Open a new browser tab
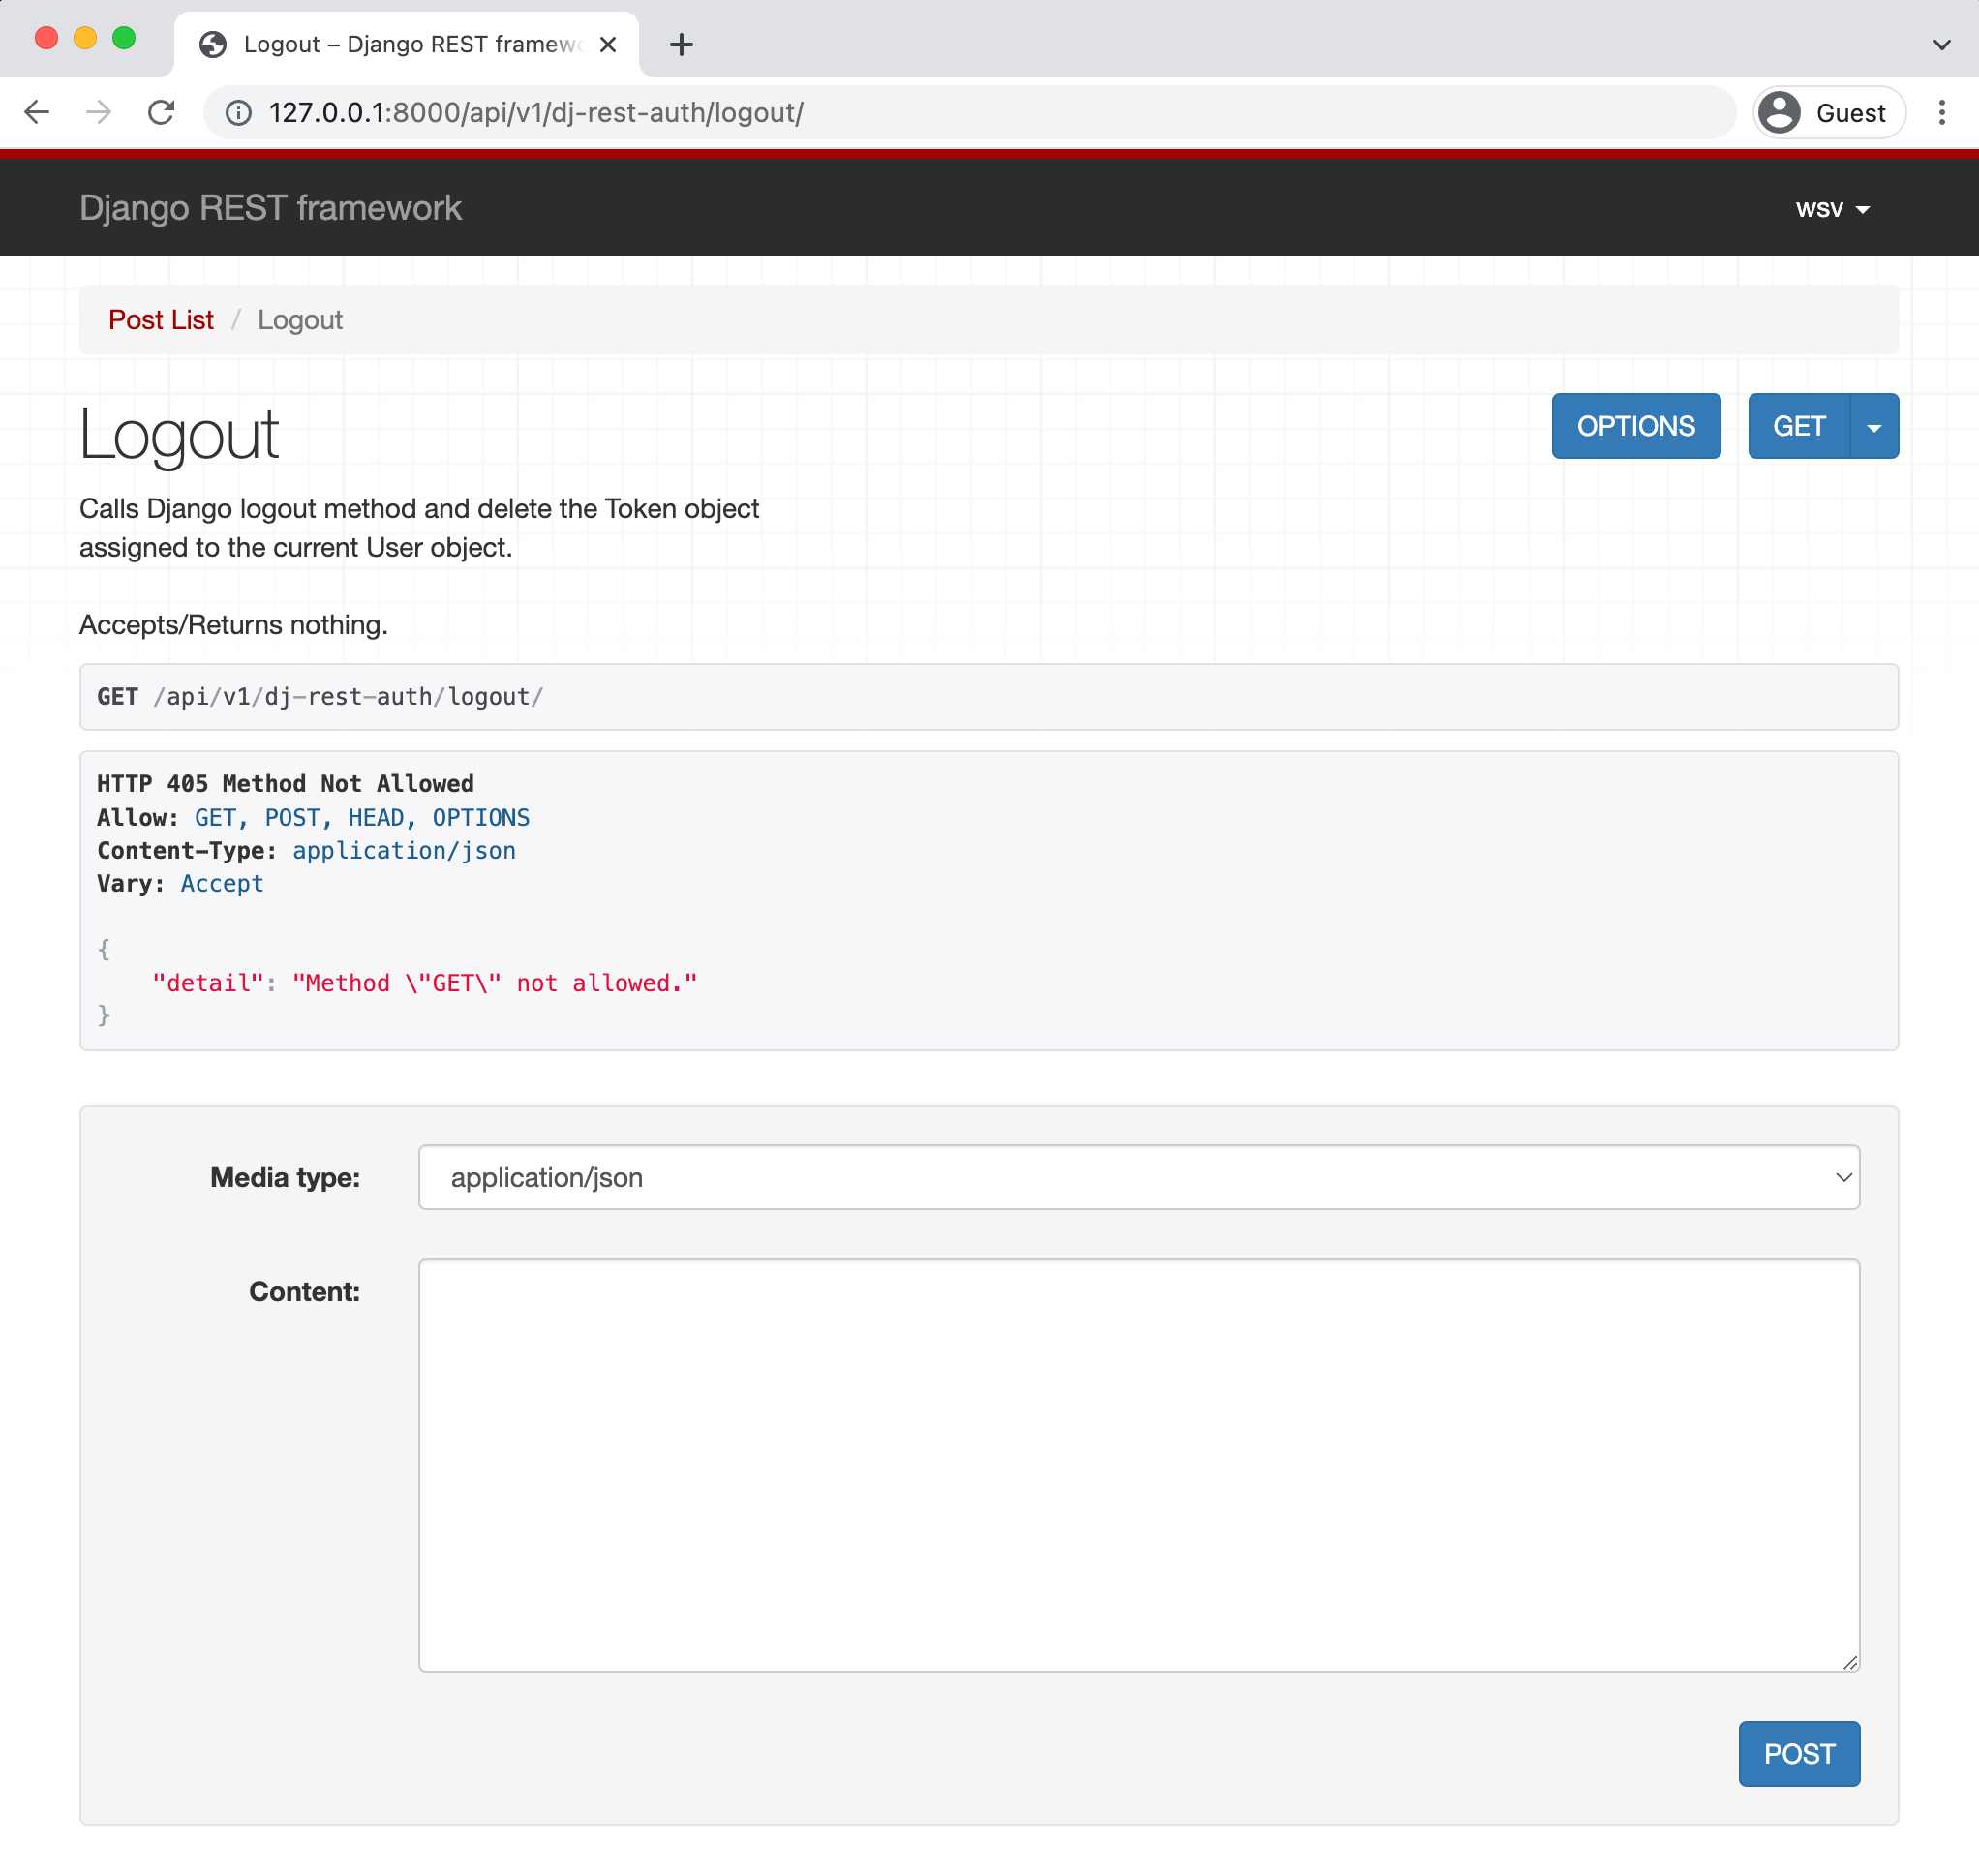The width and height of the screenshot is (1979, 1876). point(681,44)
